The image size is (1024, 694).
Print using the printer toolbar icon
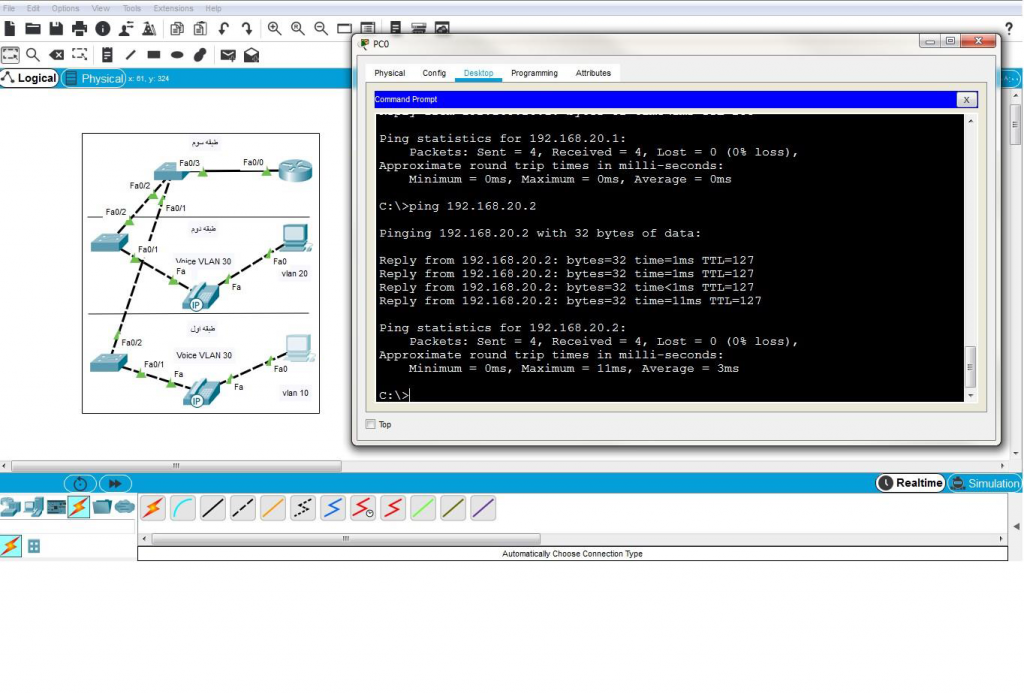coord(79,29)
